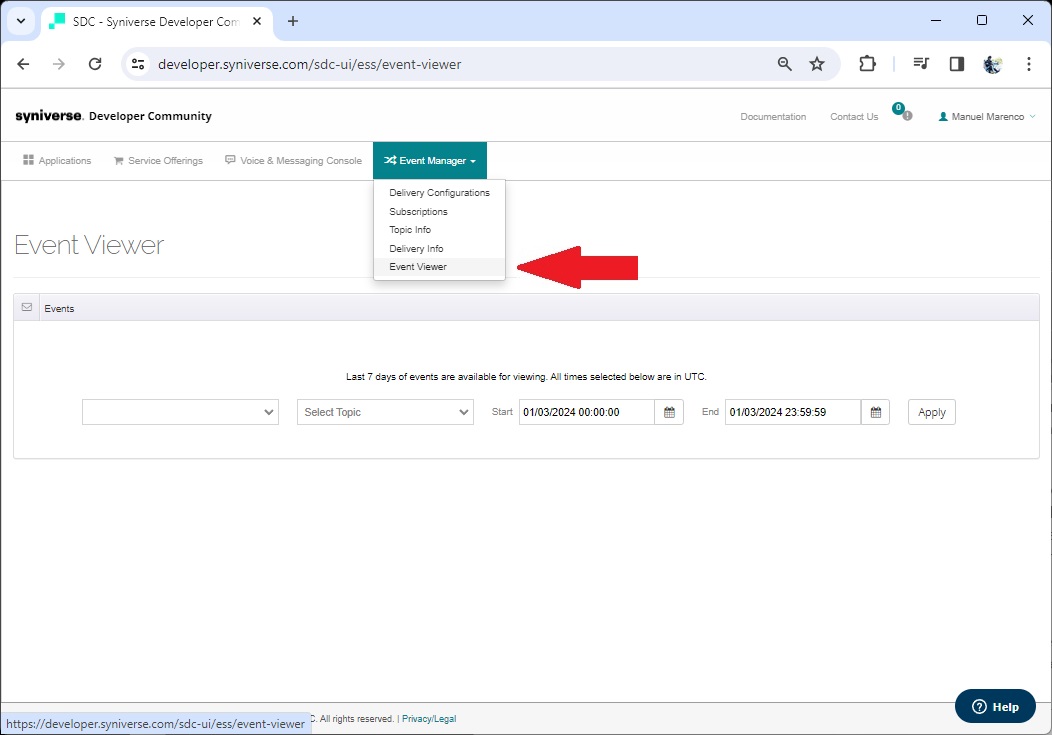Open the Privacy/Legal footer link
Screen dimensions: 1052x735
click(429, 719)
